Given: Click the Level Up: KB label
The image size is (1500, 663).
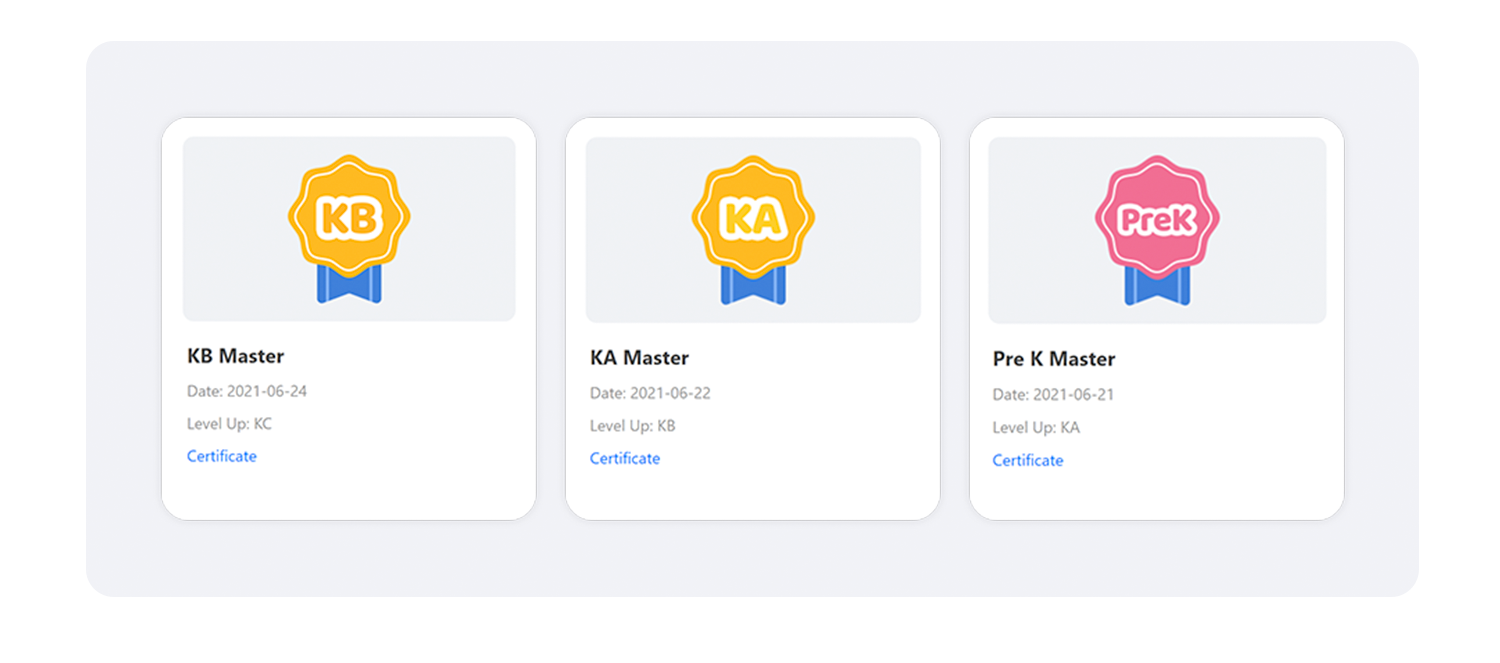Looking at the screenshot, I should coord(632,426).
